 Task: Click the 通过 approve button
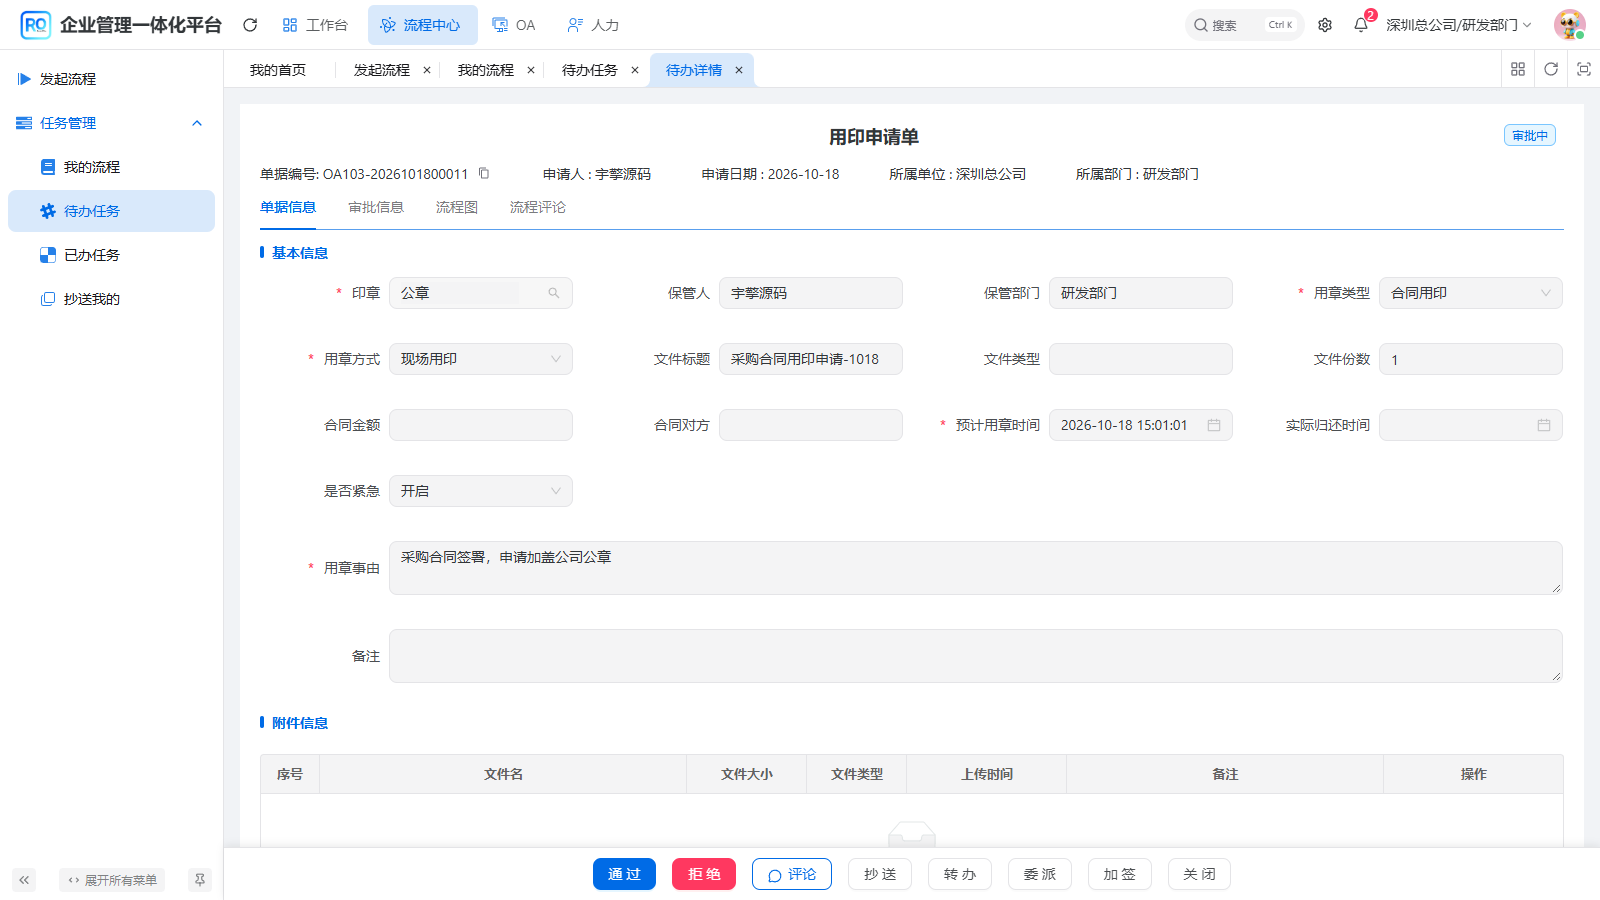point(624,874)
